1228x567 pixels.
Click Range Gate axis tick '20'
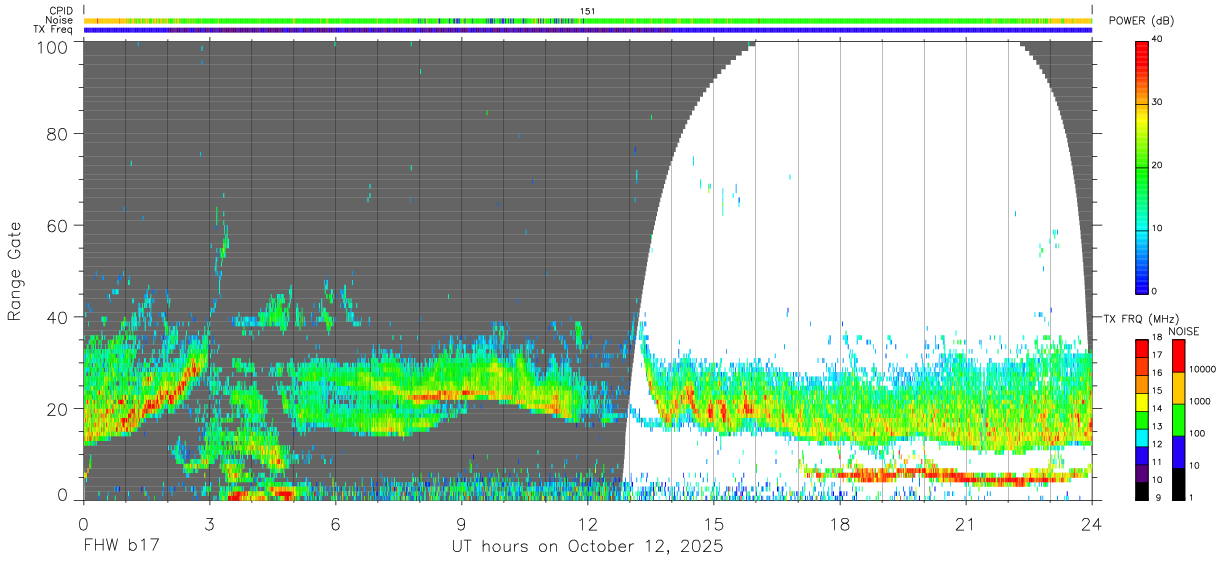coord(58,408)
